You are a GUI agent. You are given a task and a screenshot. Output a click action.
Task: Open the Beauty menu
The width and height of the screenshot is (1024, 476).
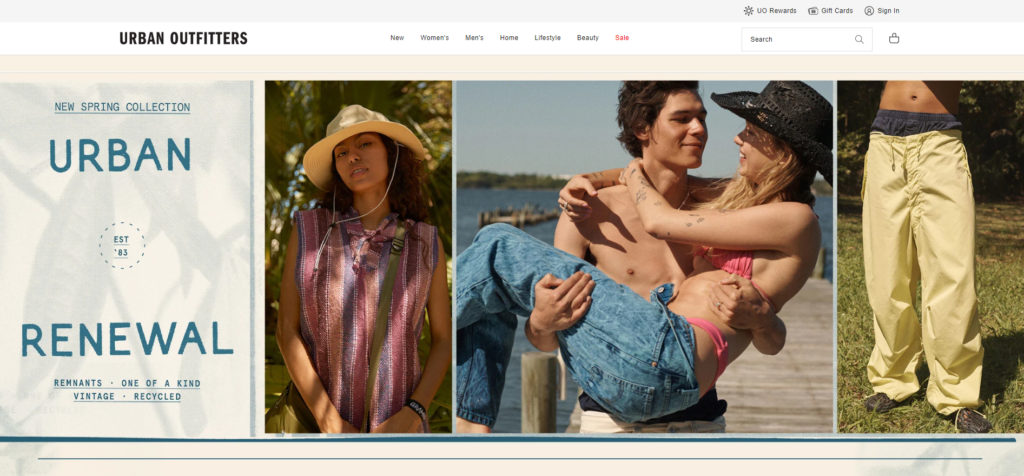(x=588, y=38)
